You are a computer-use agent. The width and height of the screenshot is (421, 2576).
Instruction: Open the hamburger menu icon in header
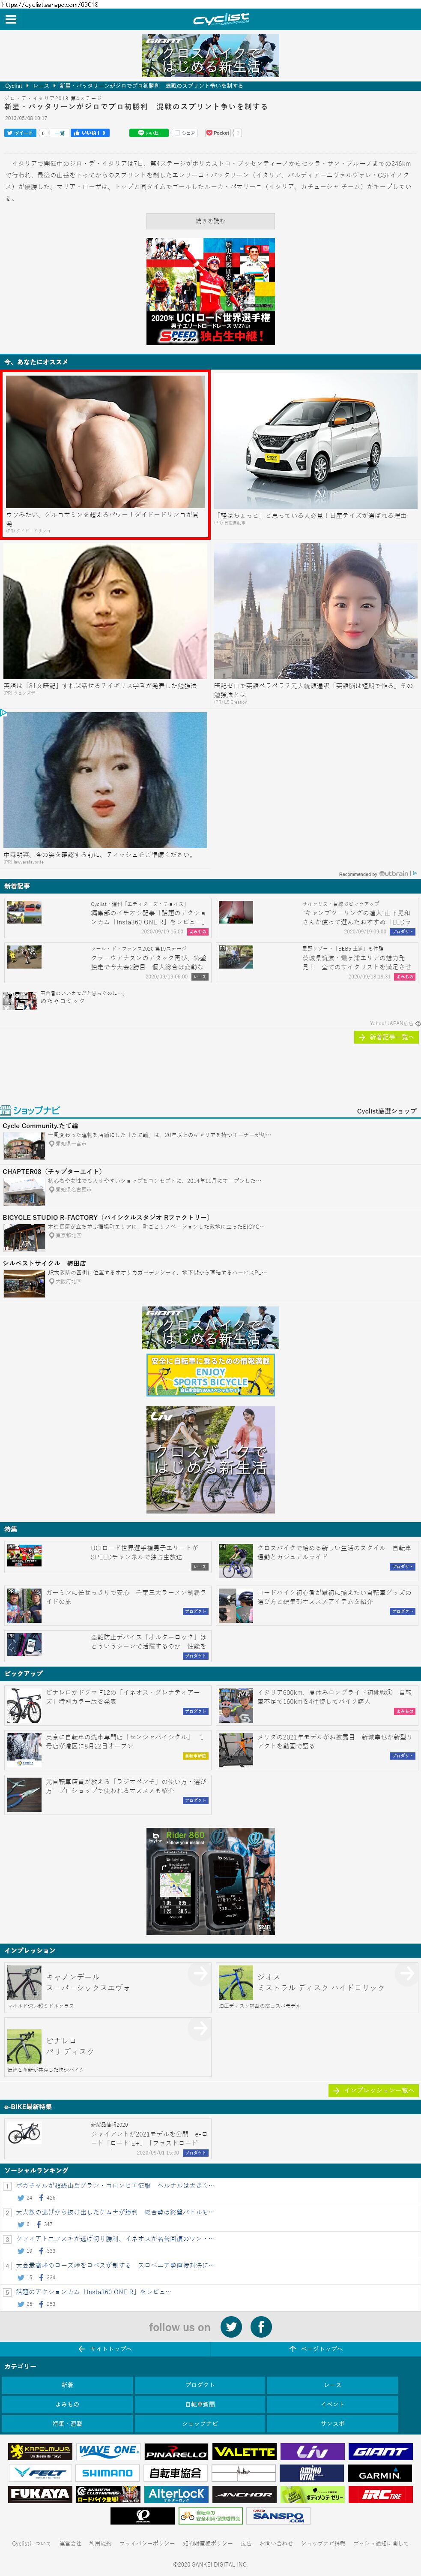pyautogui.click(x=11, y=19)
